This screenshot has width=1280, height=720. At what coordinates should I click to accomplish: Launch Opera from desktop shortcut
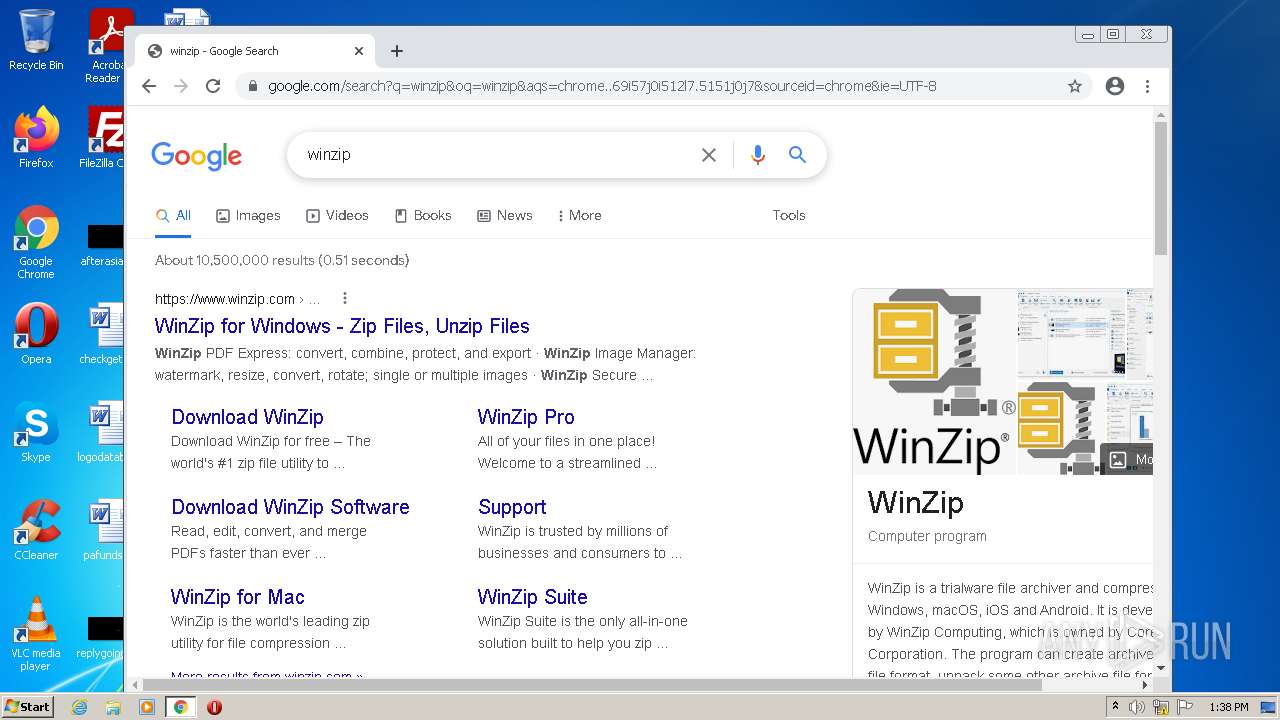pos(36,333)
